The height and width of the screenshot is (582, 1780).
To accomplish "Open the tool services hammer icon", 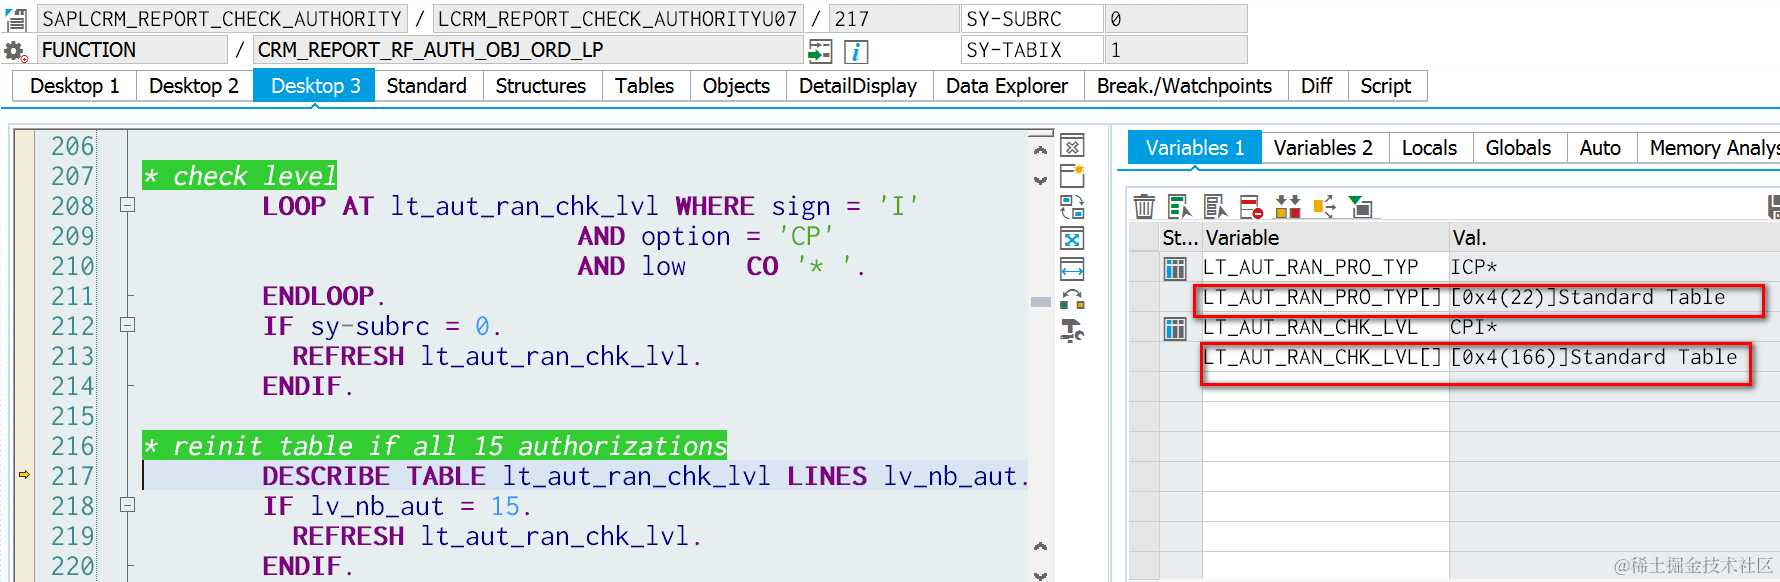I will [x=1072, y=330].
